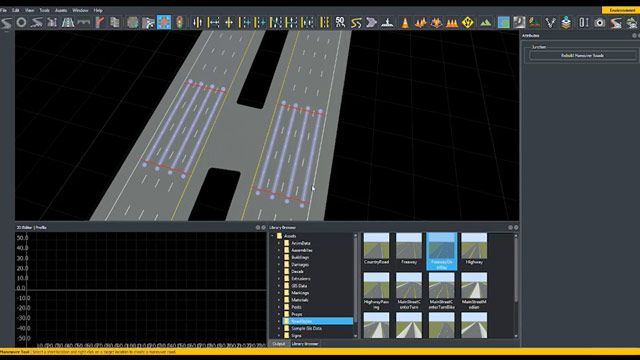The height and width of the screenshot is (360, 640).
Task: Select the speed limit 50 tool
Action: click(340, 22)
